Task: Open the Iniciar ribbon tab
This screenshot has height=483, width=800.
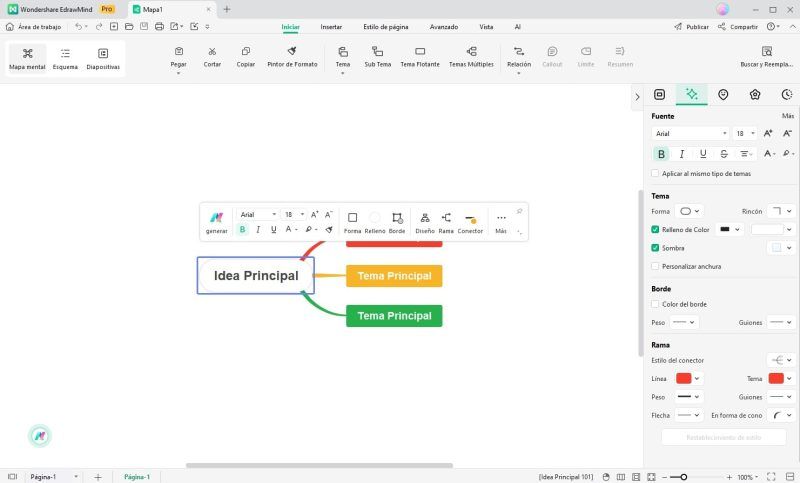Action: click(290, 27)
